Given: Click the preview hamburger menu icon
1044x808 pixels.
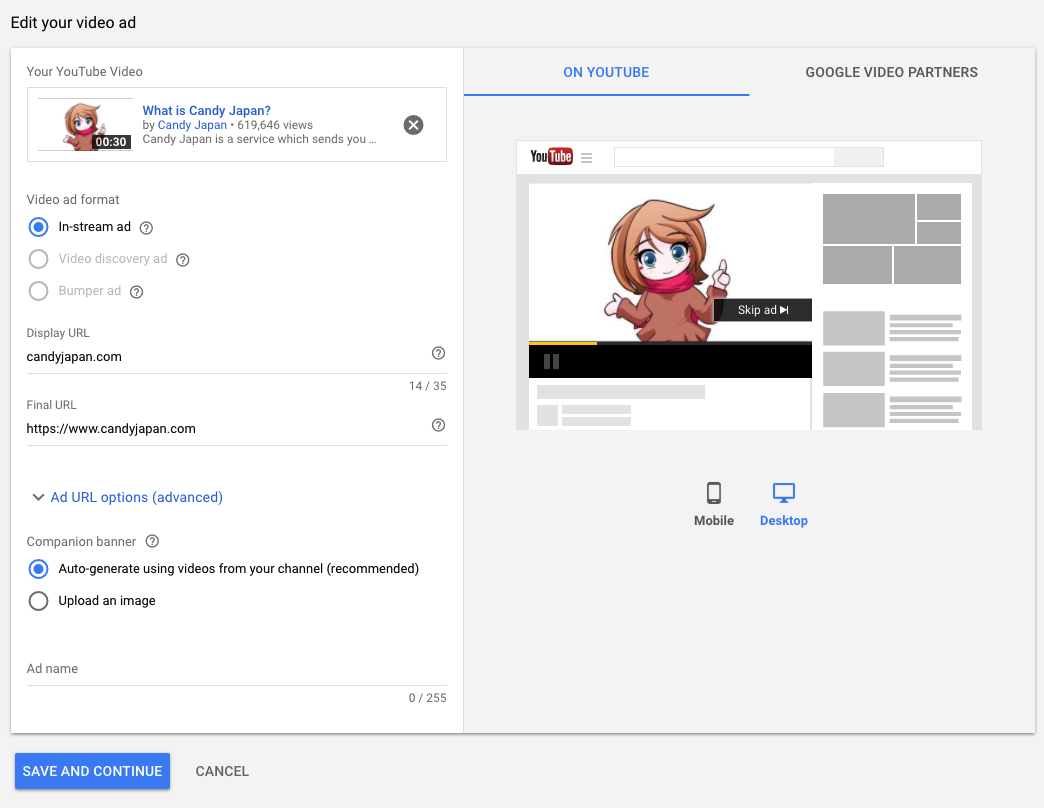Looking at the screenshot, I should 587,158.
